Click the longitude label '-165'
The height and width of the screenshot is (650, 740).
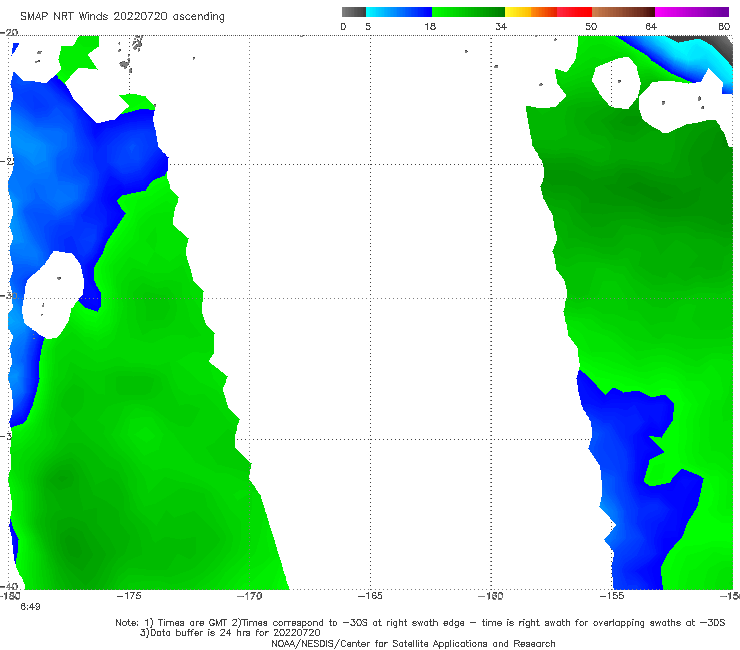point(370,596)
